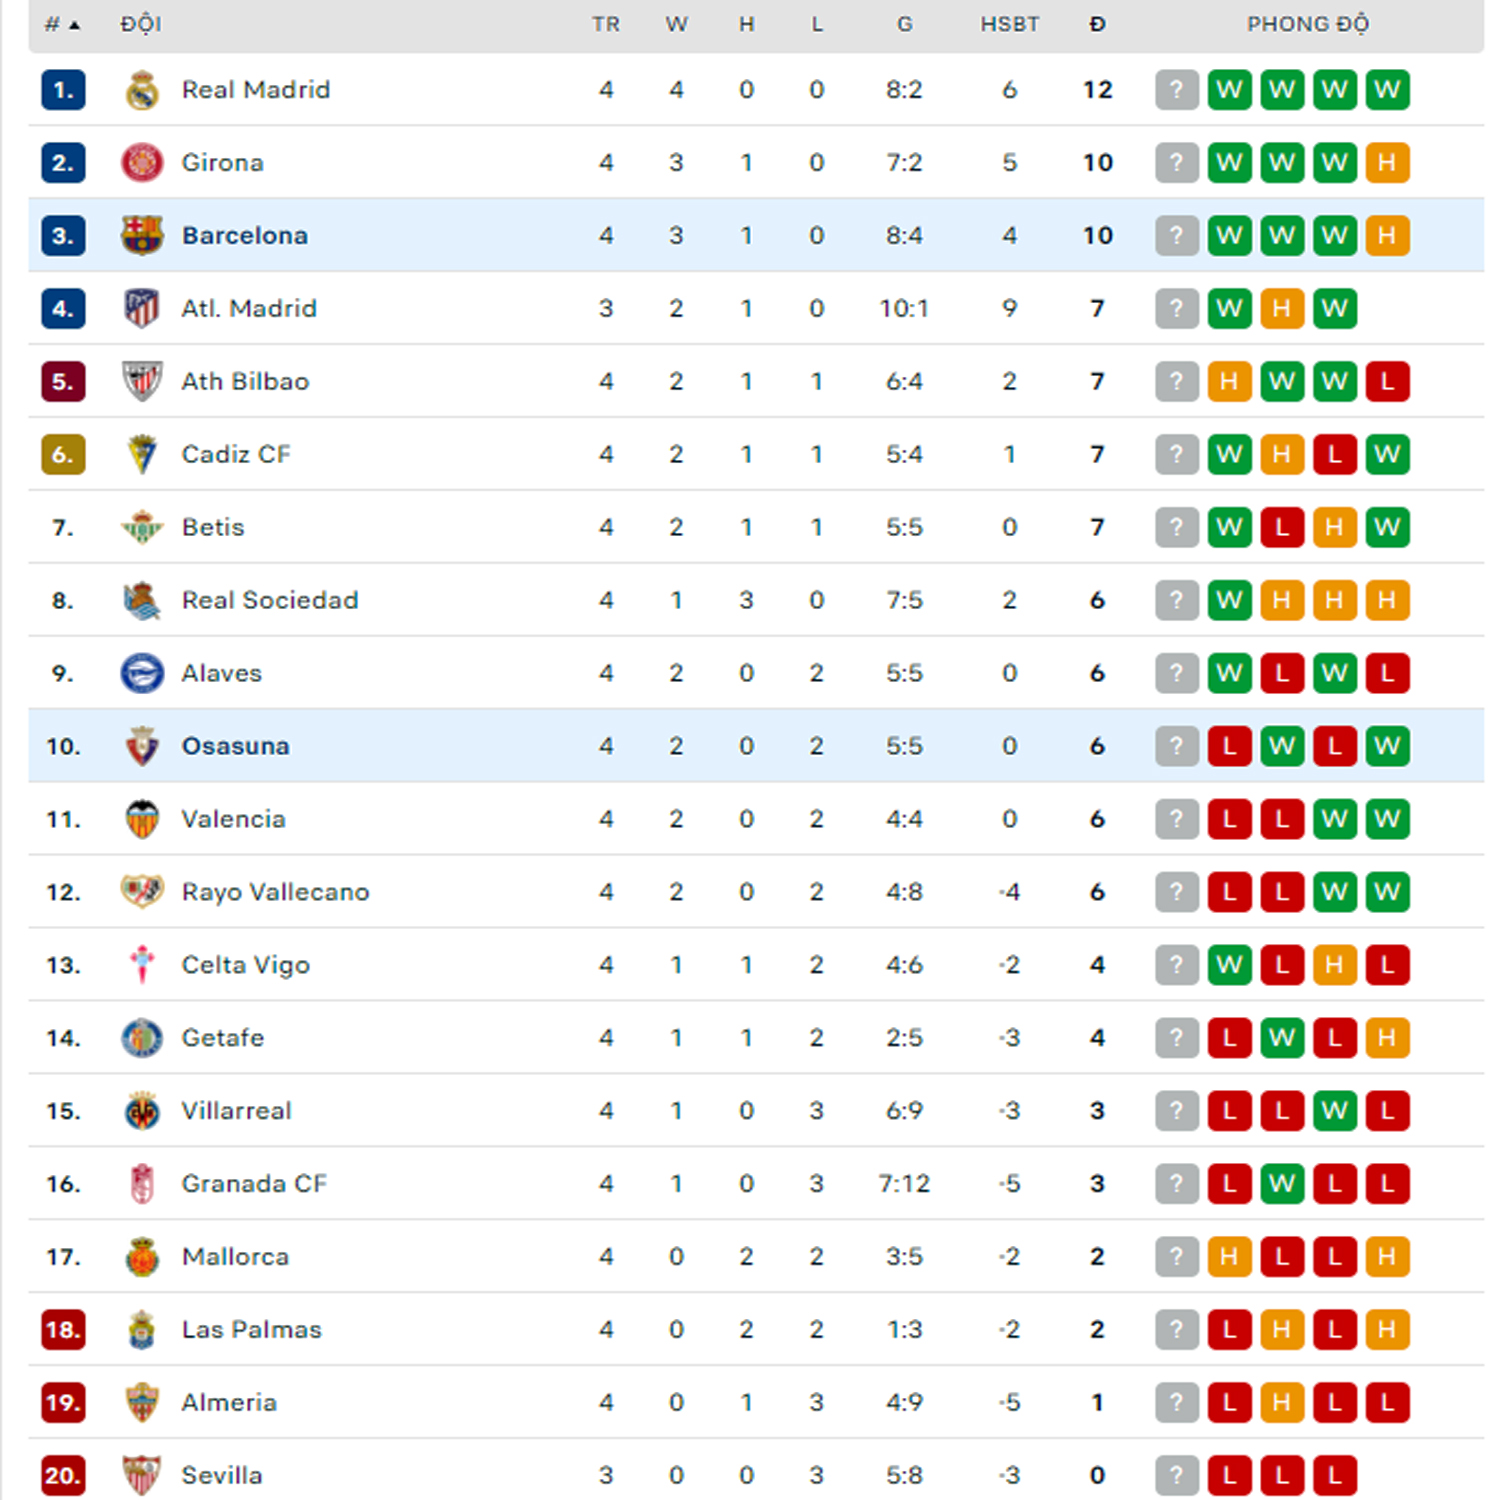Sort standings by the Đ points header
The height and width of the screenshot is (1500, 1500).
click(x=1097, y=24)
